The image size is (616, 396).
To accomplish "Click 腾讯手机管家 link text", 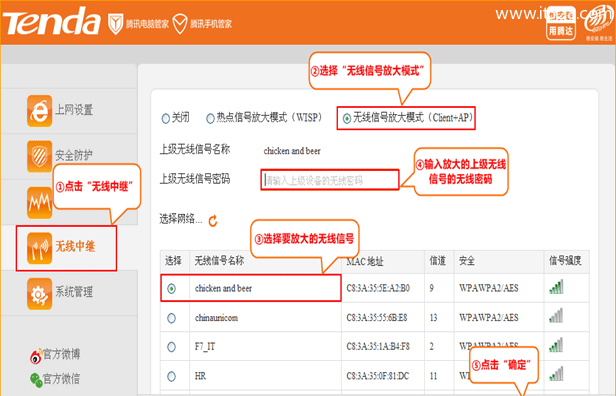I will point(211,24).
